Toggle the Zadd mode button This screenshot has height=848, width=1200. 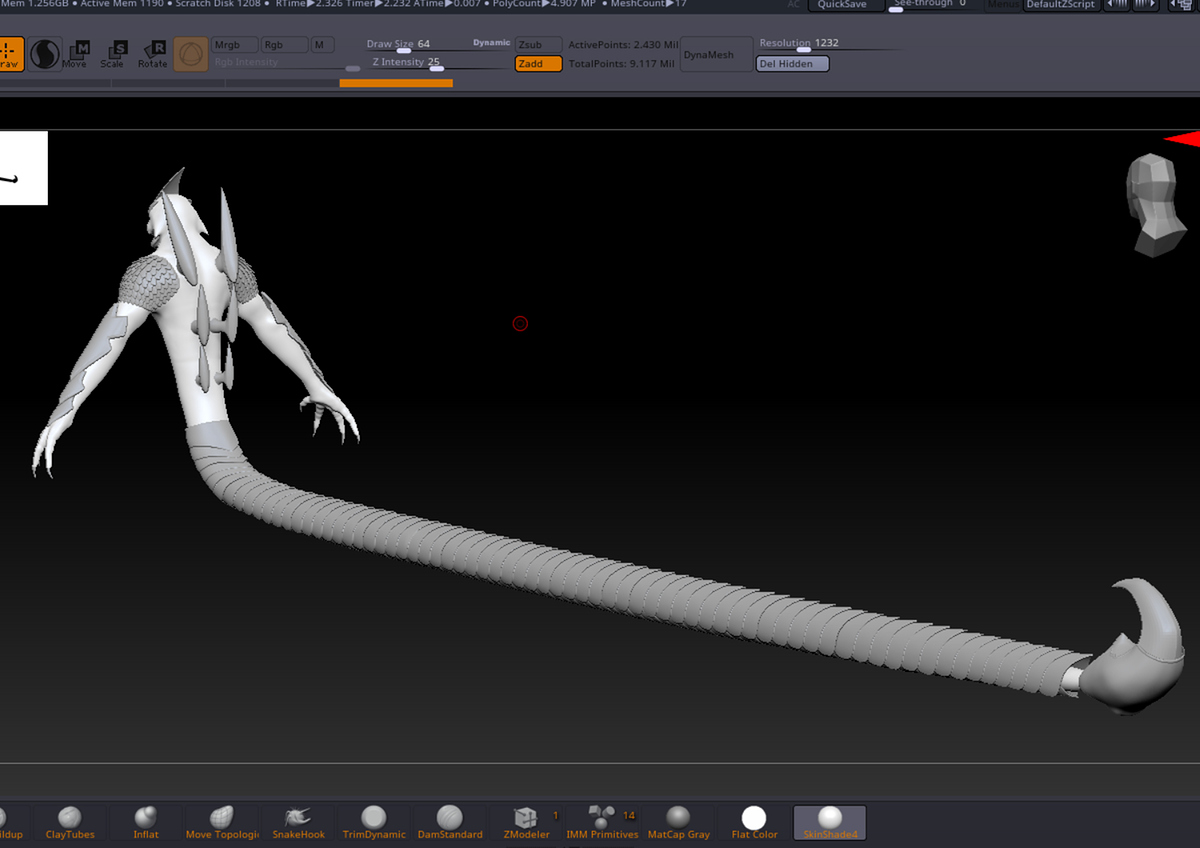538,64
